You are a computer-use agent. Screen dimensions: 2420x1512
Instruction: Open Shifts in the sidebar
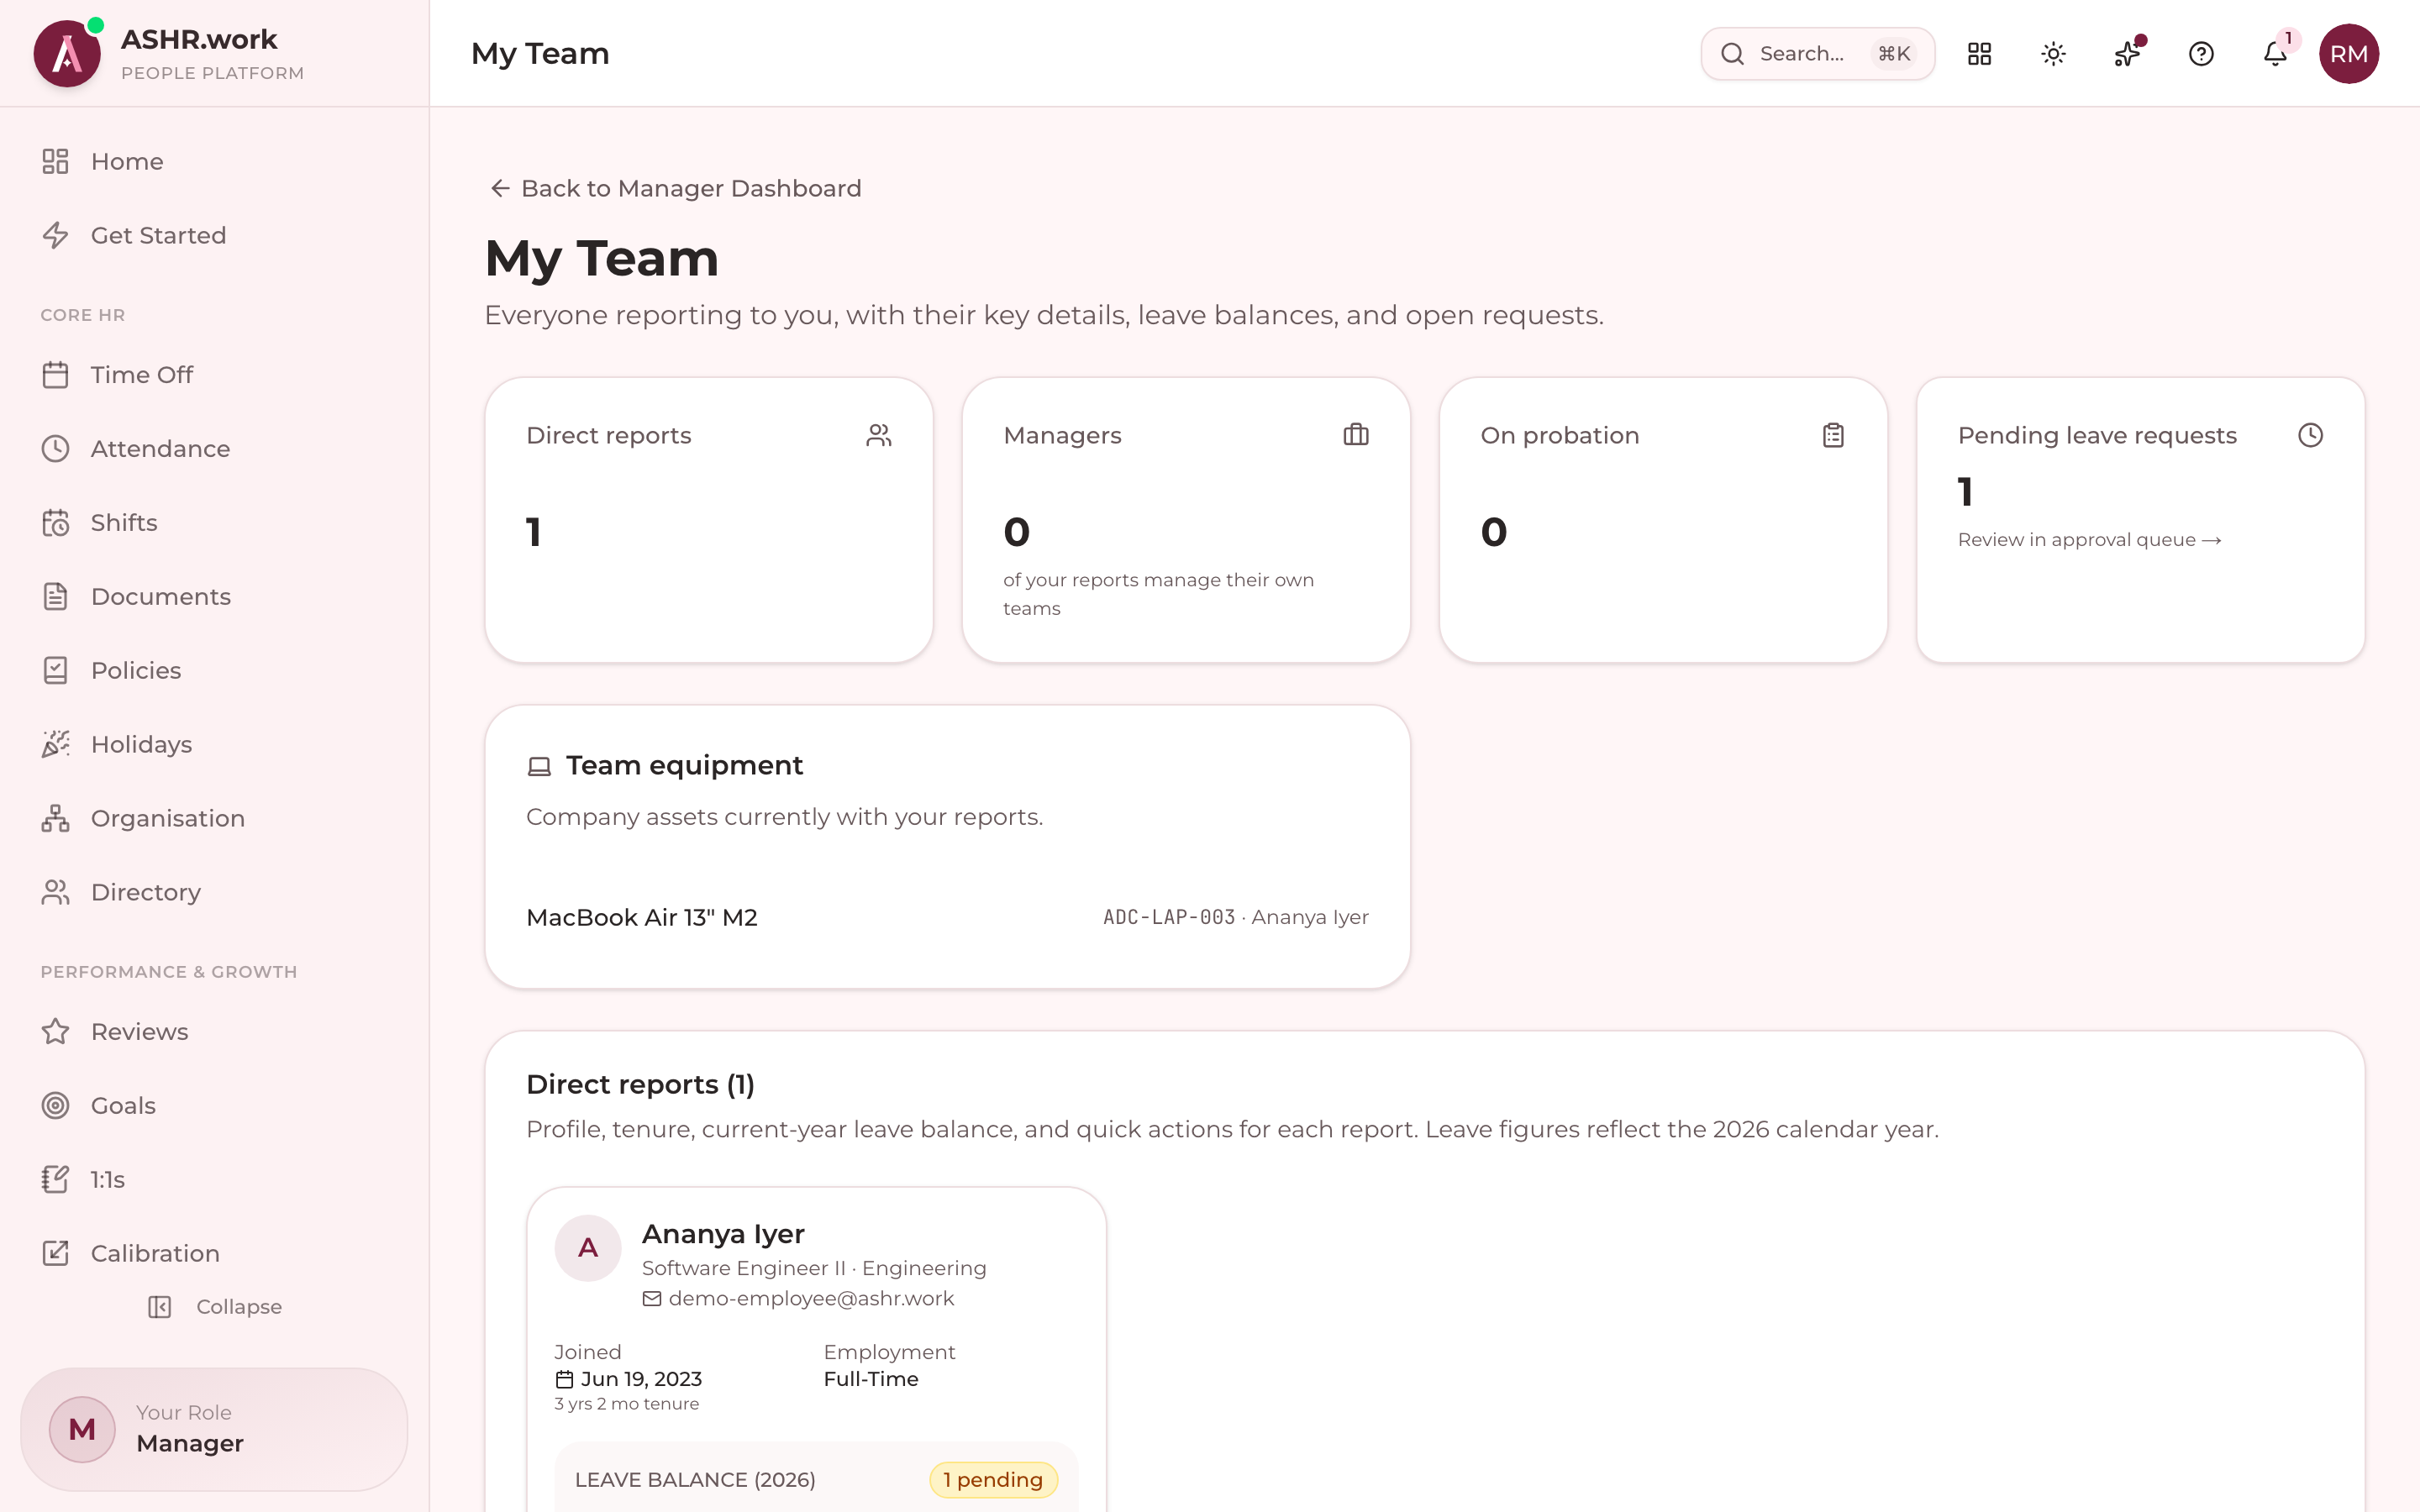[x=214, y=523]
